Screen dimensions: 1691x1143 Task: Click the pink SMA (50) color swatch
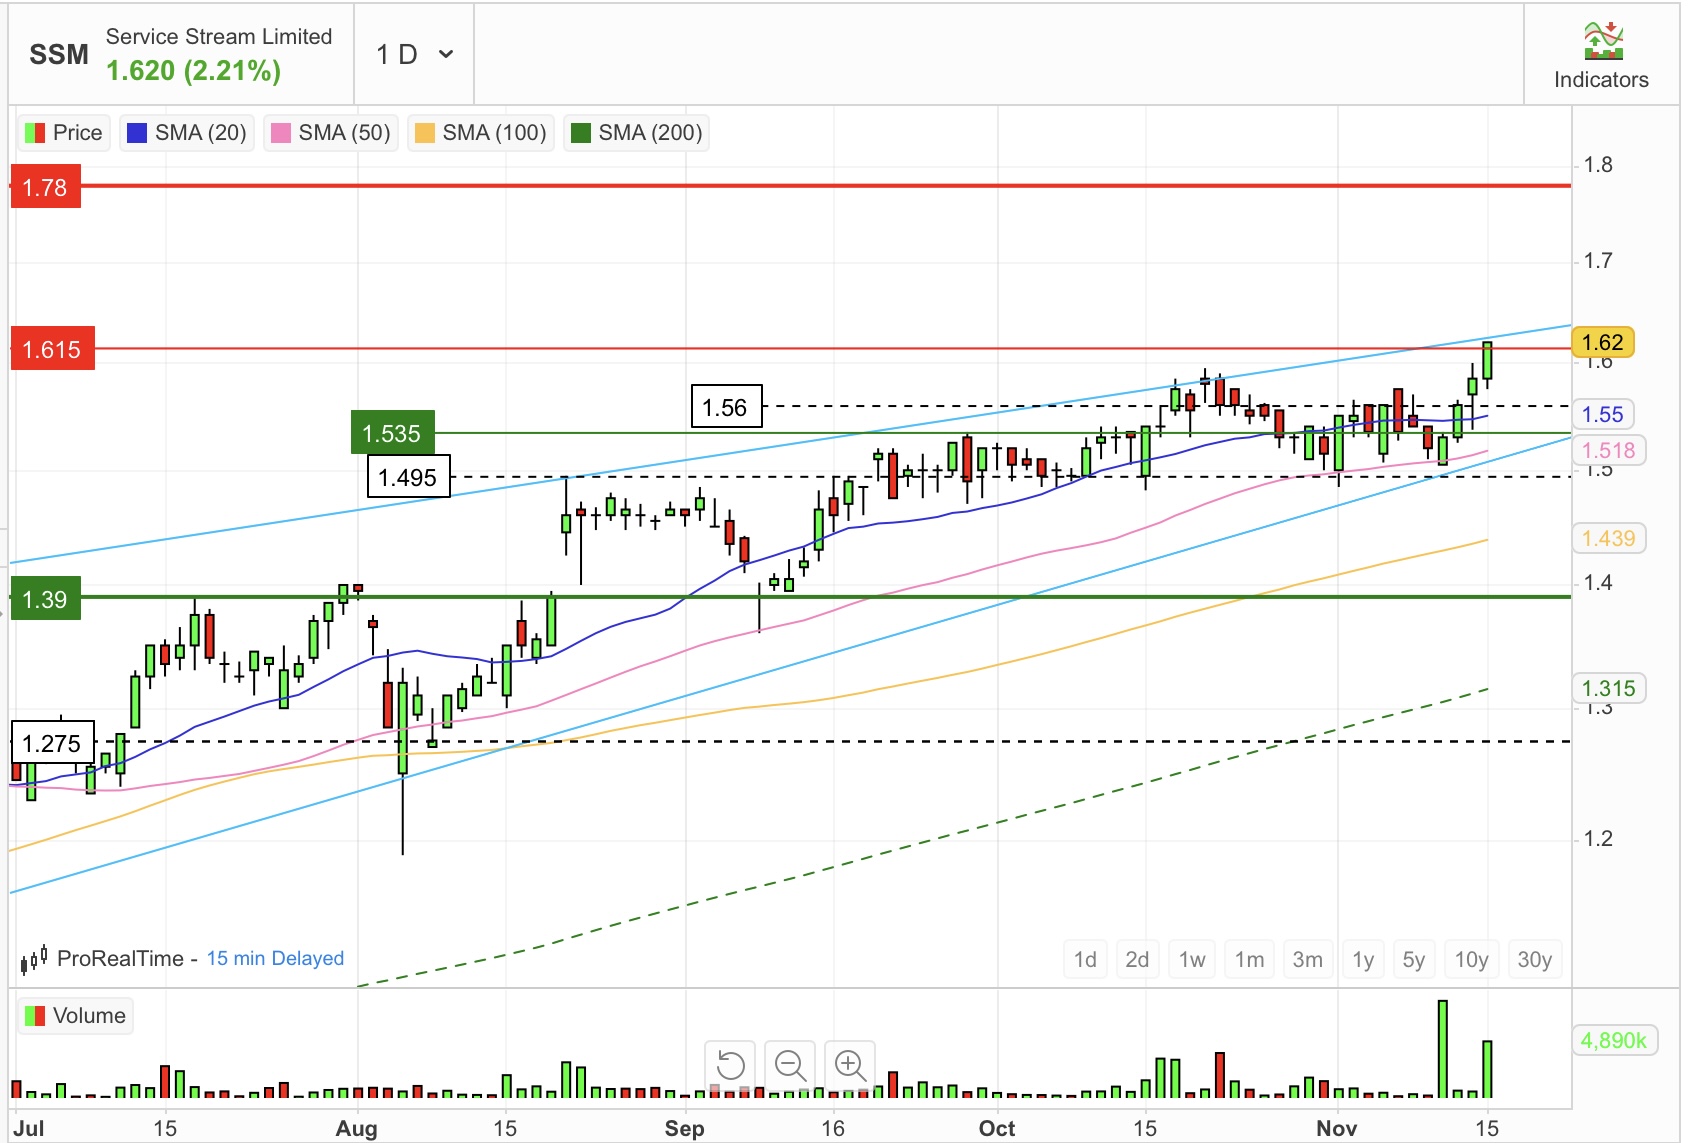click(281, 133)
